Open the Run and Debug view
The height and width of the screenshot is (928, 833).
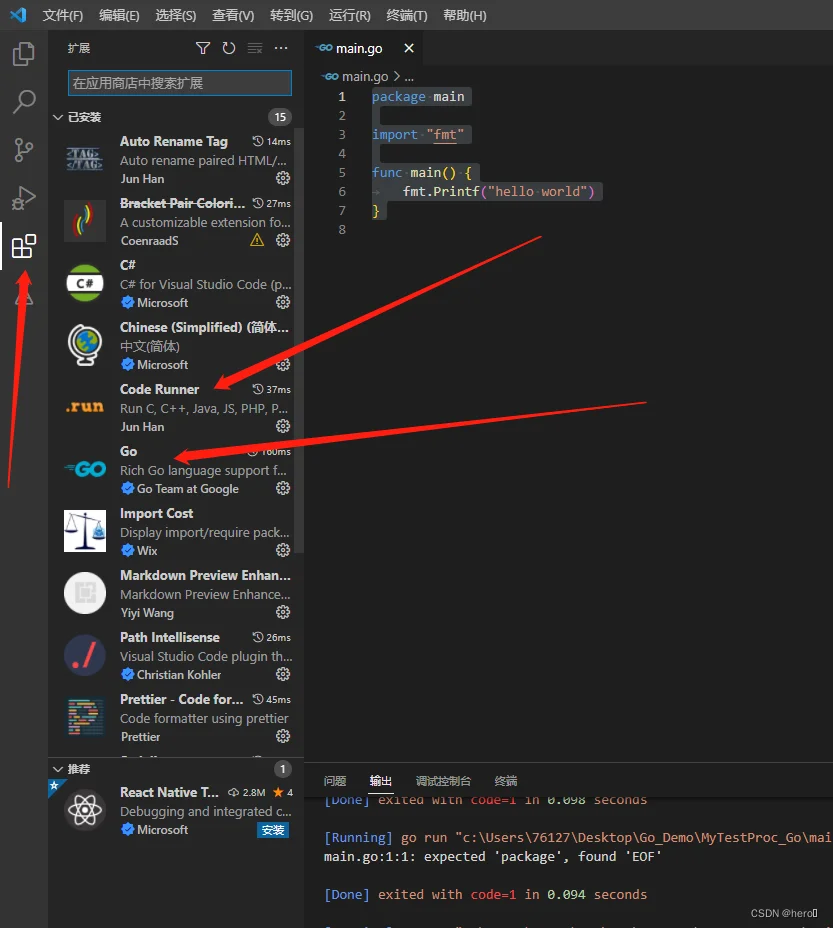tap(24, 198)
